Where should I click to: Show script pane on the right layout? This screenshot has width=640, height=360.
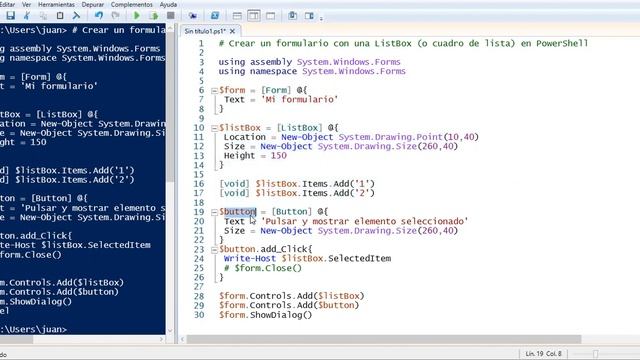(254, 16)
